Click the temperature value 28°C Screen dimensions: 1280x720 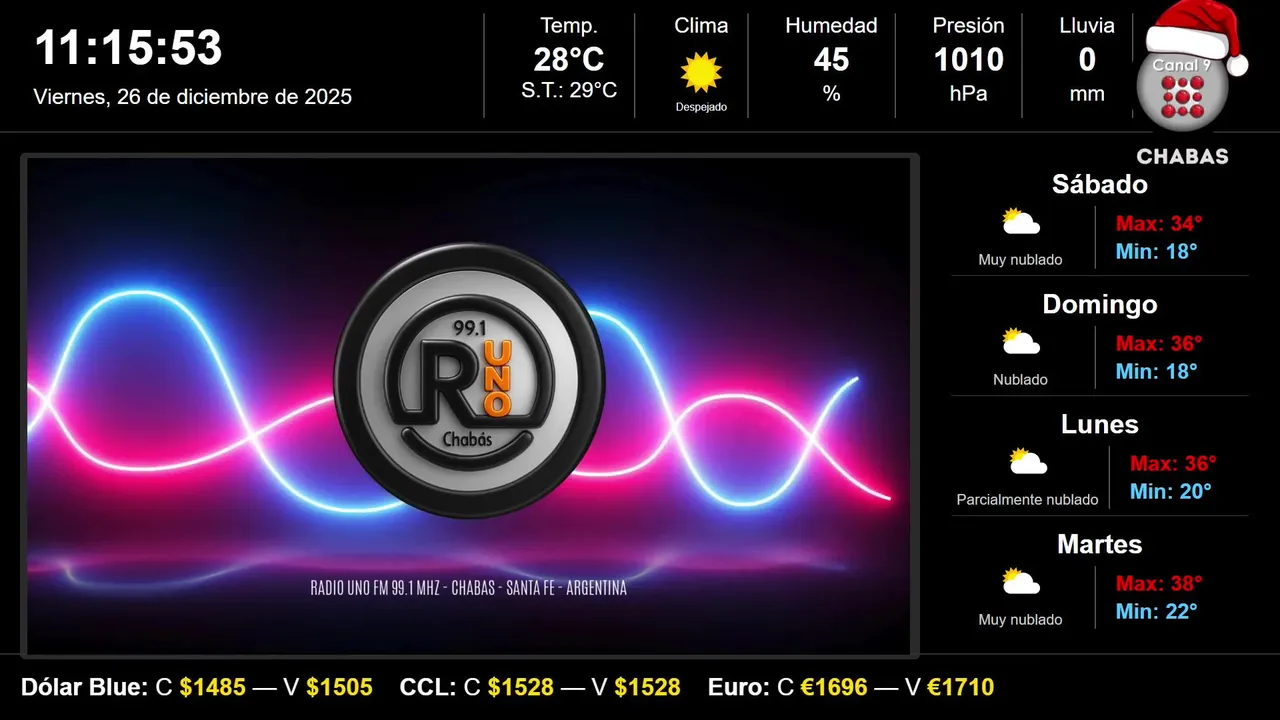[569, 60]
